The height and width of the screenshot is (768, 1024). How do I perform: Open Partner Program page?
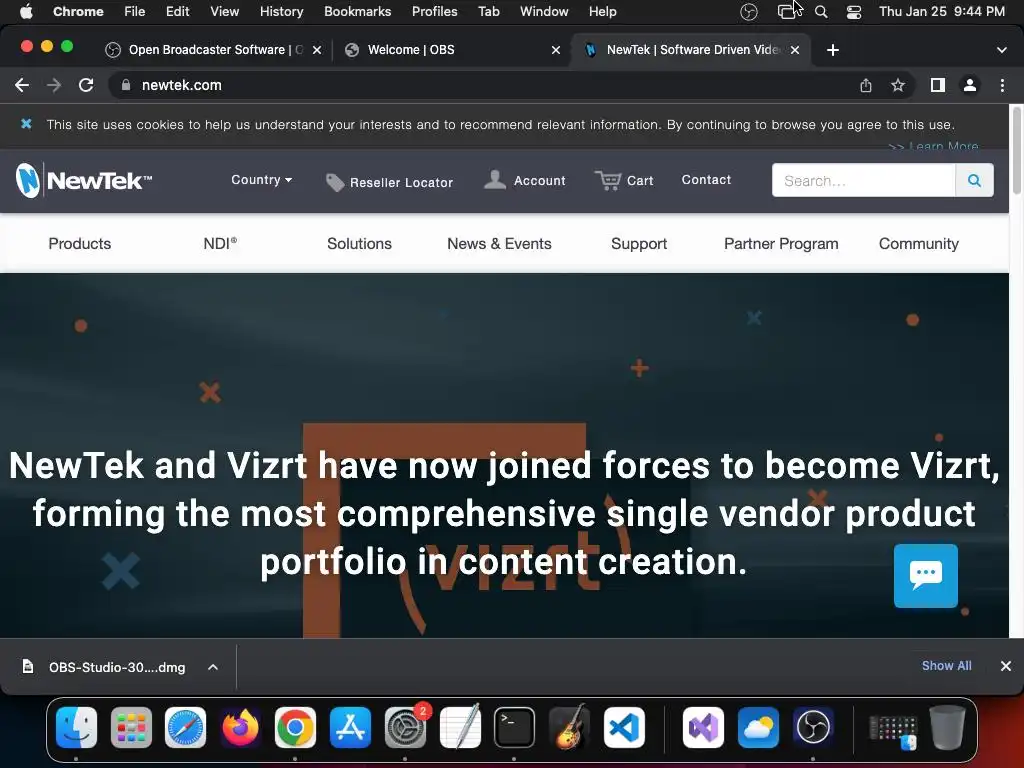click(781, 244)
